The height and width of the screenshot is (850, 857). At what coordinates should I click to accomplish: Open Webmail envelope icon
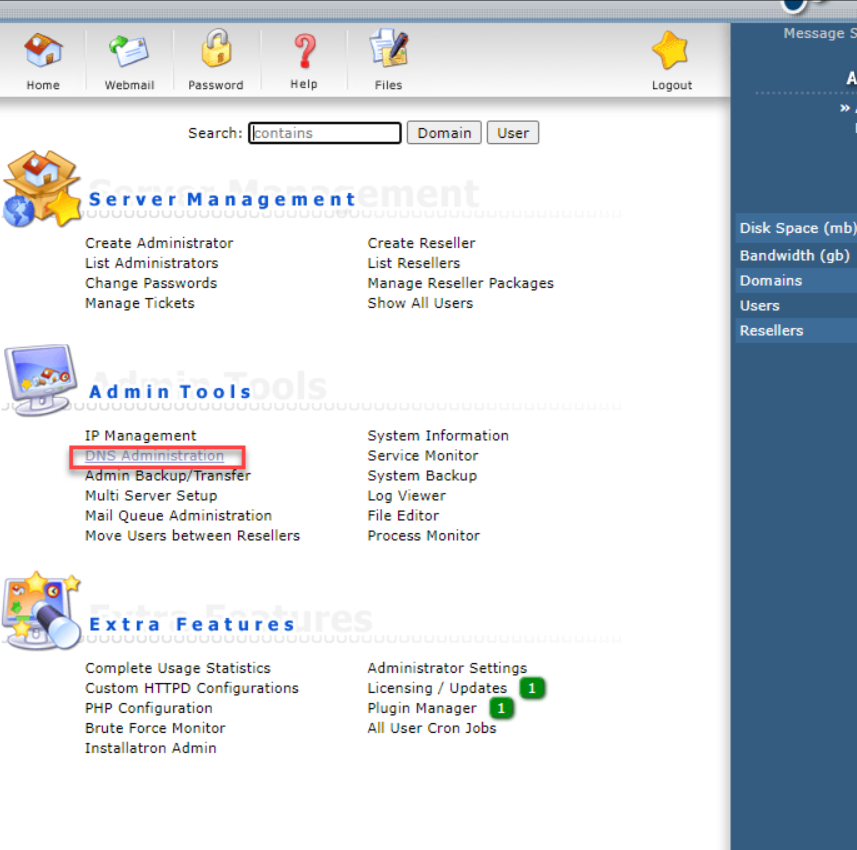(x=129, y=51)
